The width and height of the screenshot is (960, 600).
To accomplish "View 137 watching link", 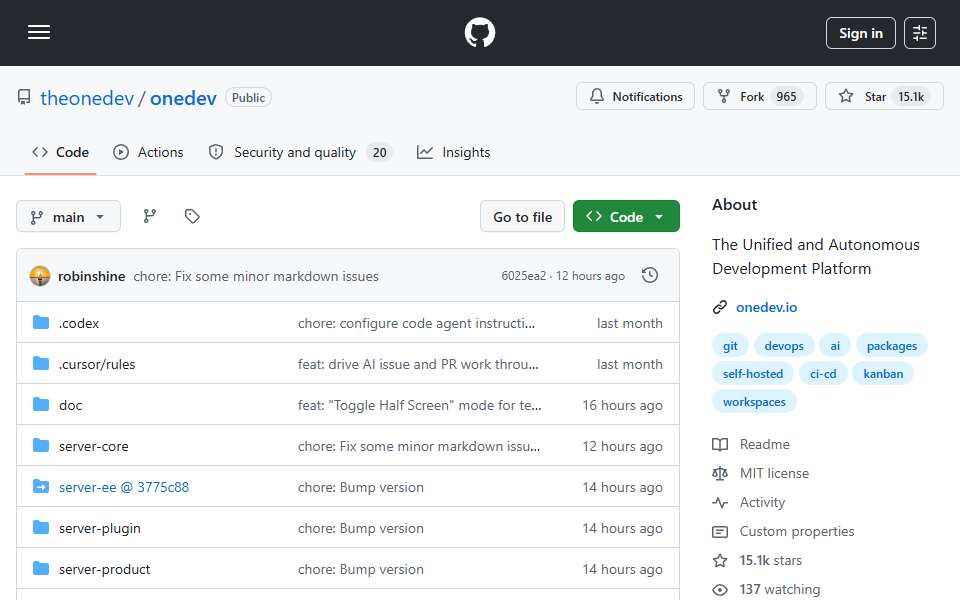I will coord(779,590).
